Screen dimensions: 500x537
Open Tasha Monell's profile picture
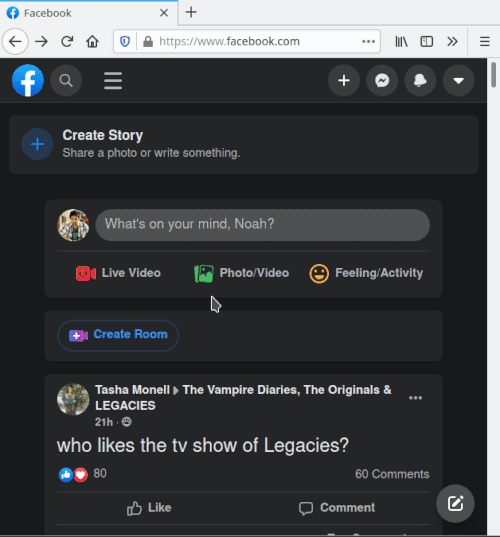pos(73,399)
